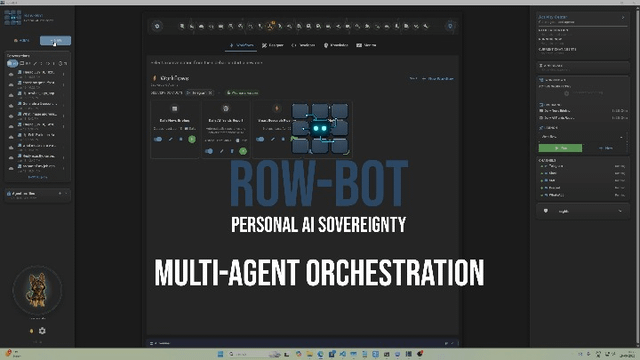This screenshot has height=360, width=640.
Task: Edit the first workflow card with pencil icon
Action: click(171, 140)
